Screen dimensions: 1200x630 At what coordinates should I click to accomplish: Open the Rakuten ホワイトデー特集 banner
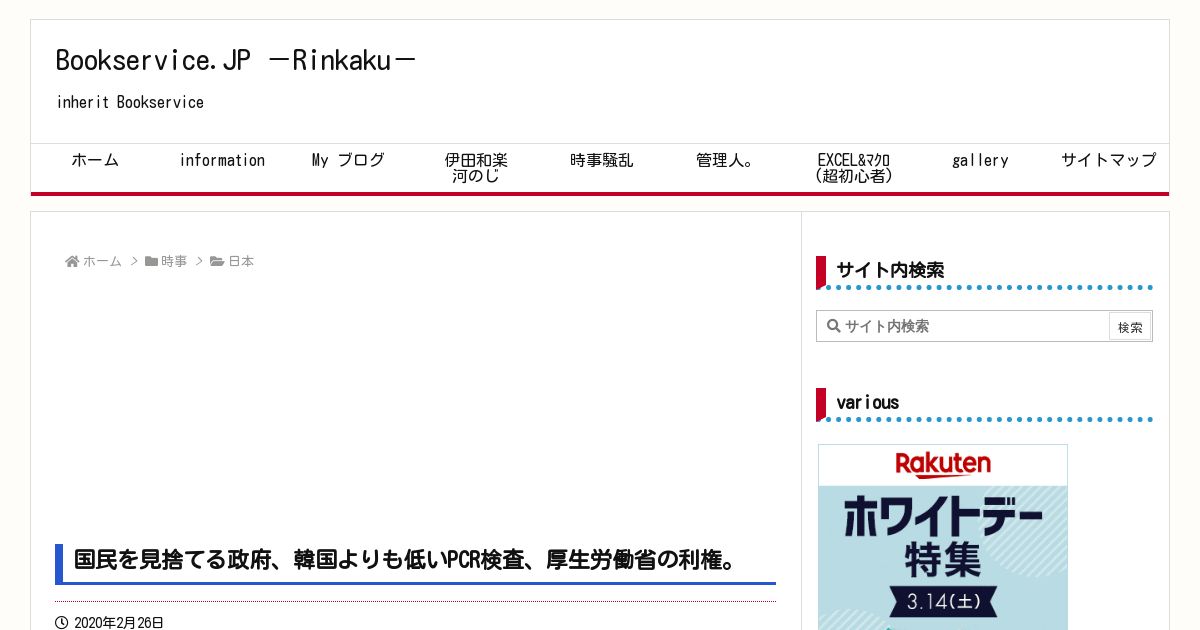[x=943, y=537]
